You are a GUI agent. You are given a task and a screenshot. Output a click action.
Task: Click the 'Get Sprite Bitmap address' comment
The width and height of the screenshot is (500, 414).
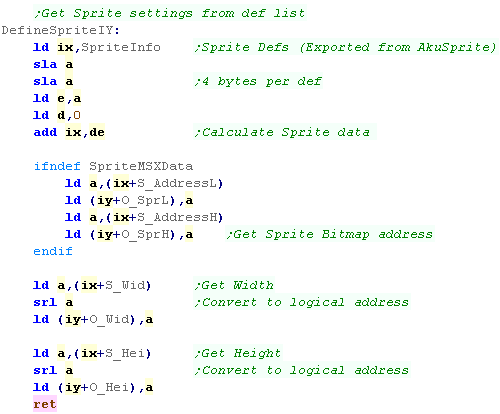click(x=330, y=234)
